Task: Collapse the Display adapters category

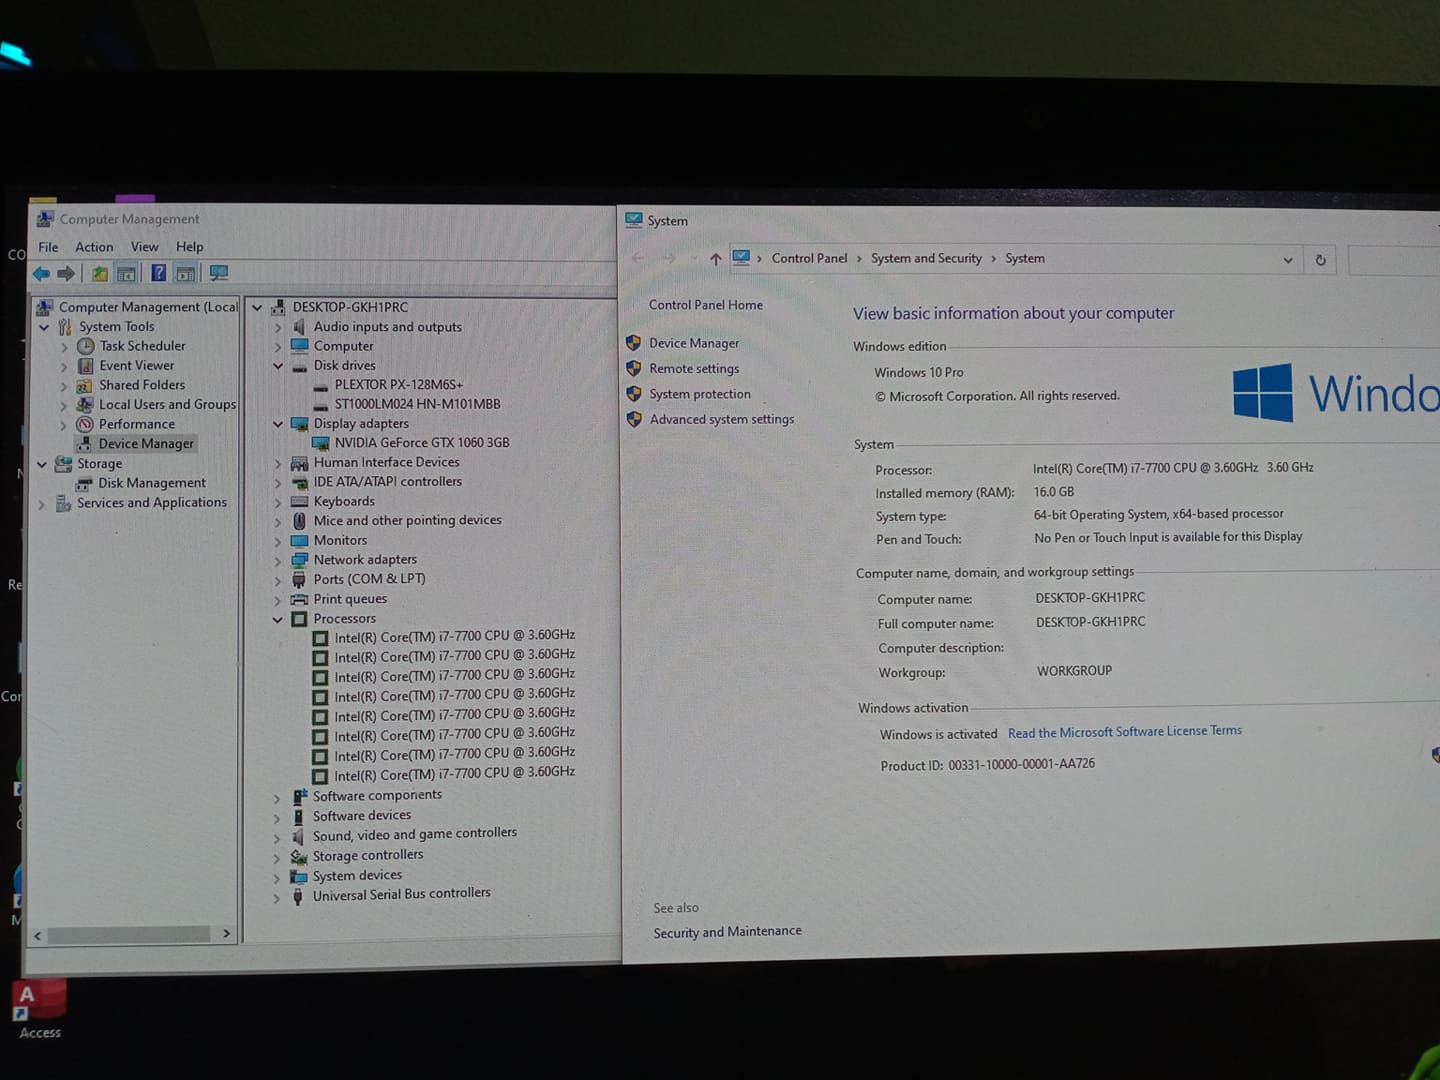Action: [x=278, y=424]
